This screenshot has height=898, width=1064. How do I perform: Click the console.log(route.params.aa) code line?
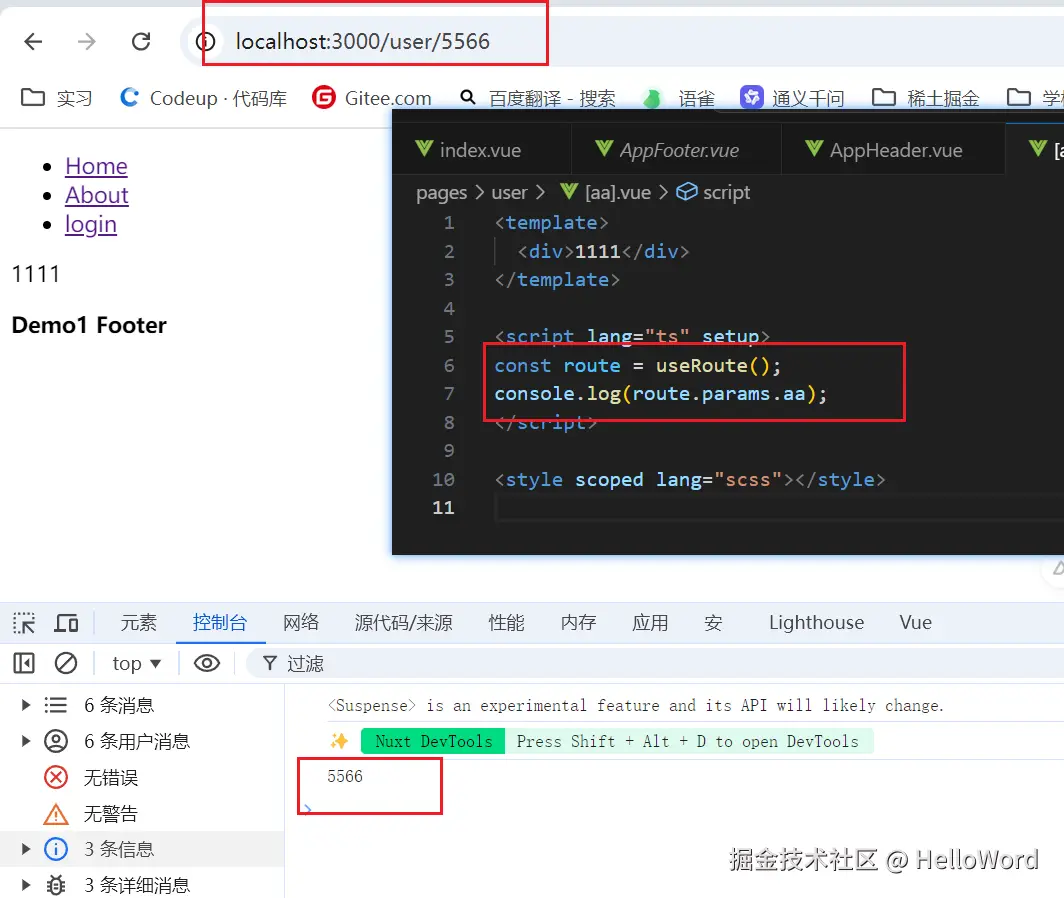(x=660, y=394)
